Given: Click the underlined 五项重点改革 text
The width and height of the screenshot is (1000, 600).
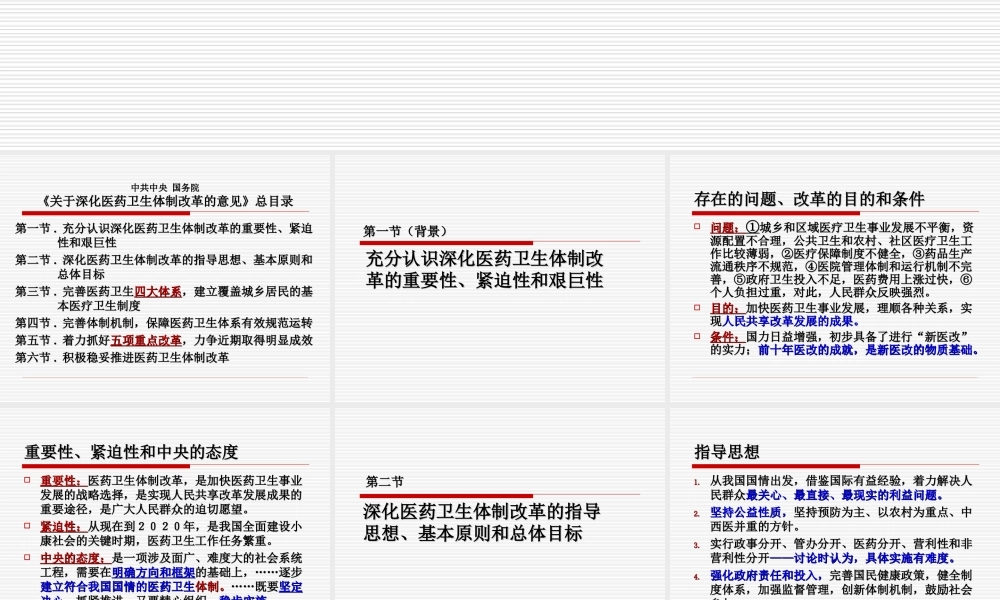Looking at the screenshot, I should pyautogui.click(x=144, y=340).
